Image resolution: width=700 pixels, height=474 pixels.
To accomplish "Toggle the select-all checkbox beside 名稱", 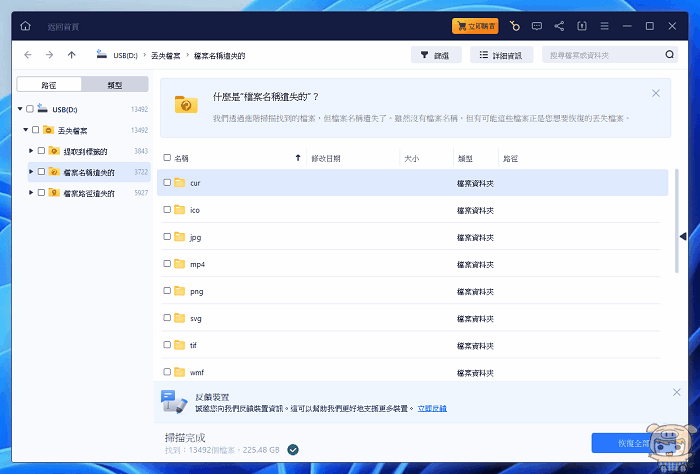I will (x=167, y=158).
